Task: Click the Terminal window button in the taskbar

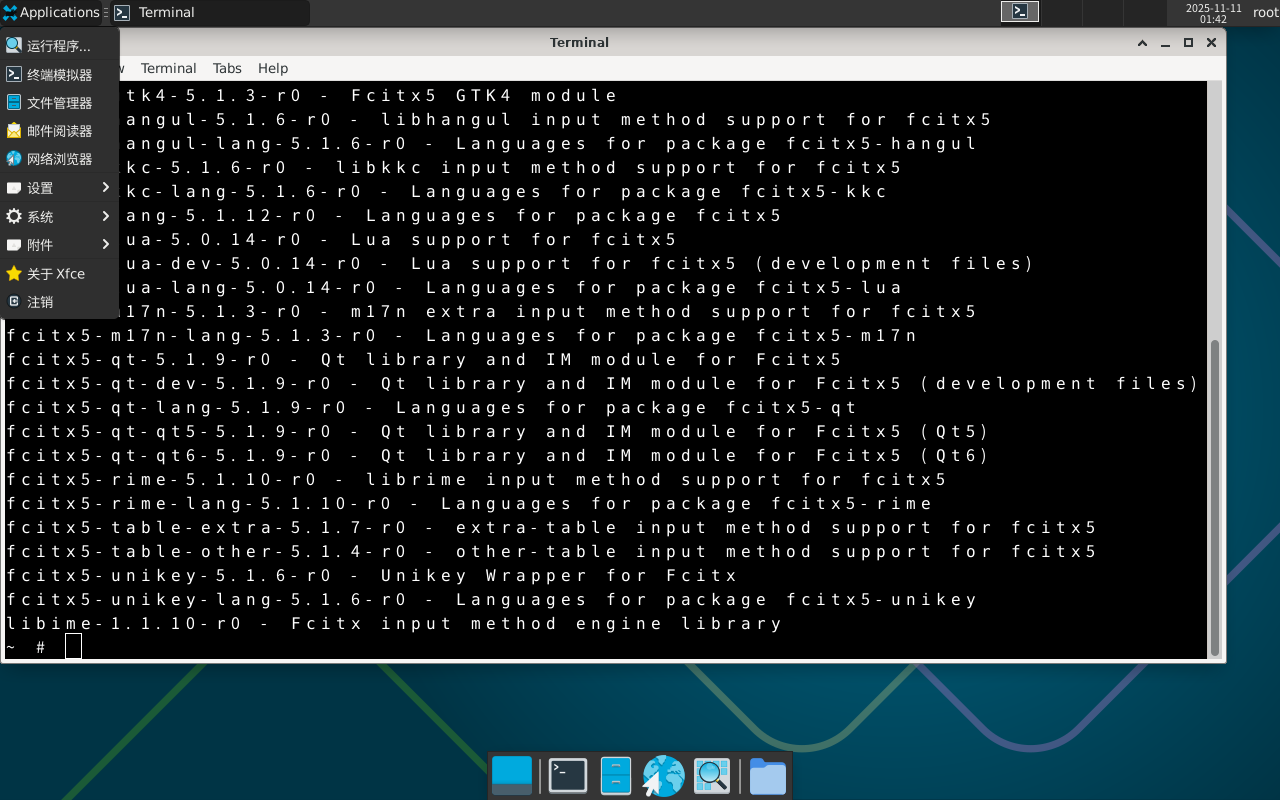Action: 208,13
